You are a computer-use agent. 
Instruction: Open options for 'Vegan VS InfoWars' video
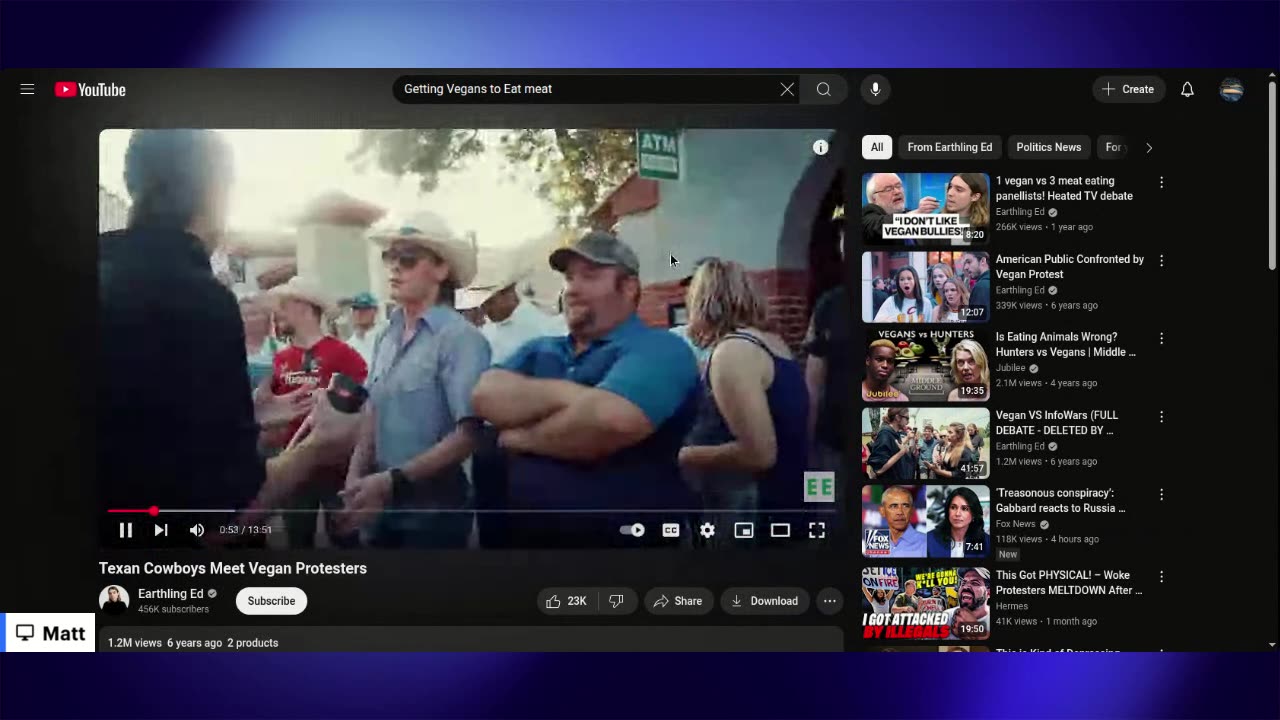click(1161, 416)
